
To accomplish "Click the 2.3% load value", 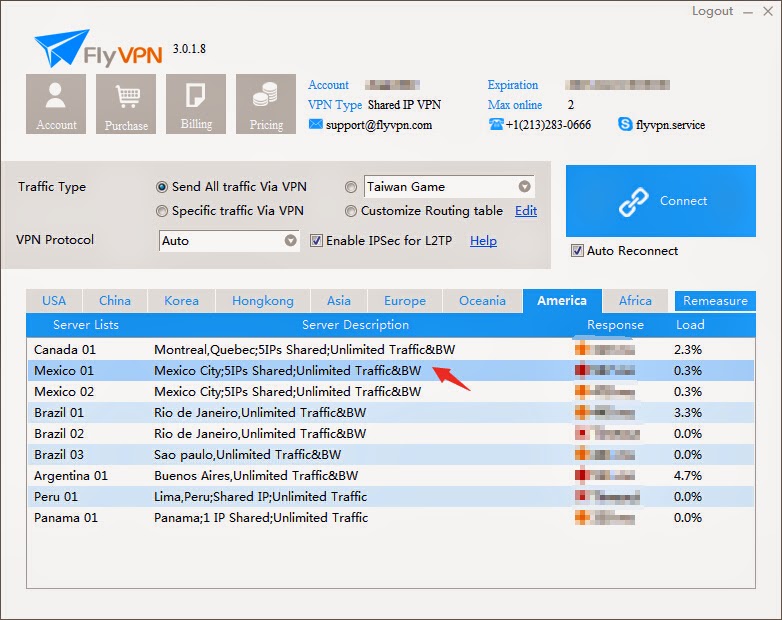I will click(x=688, y=350).
